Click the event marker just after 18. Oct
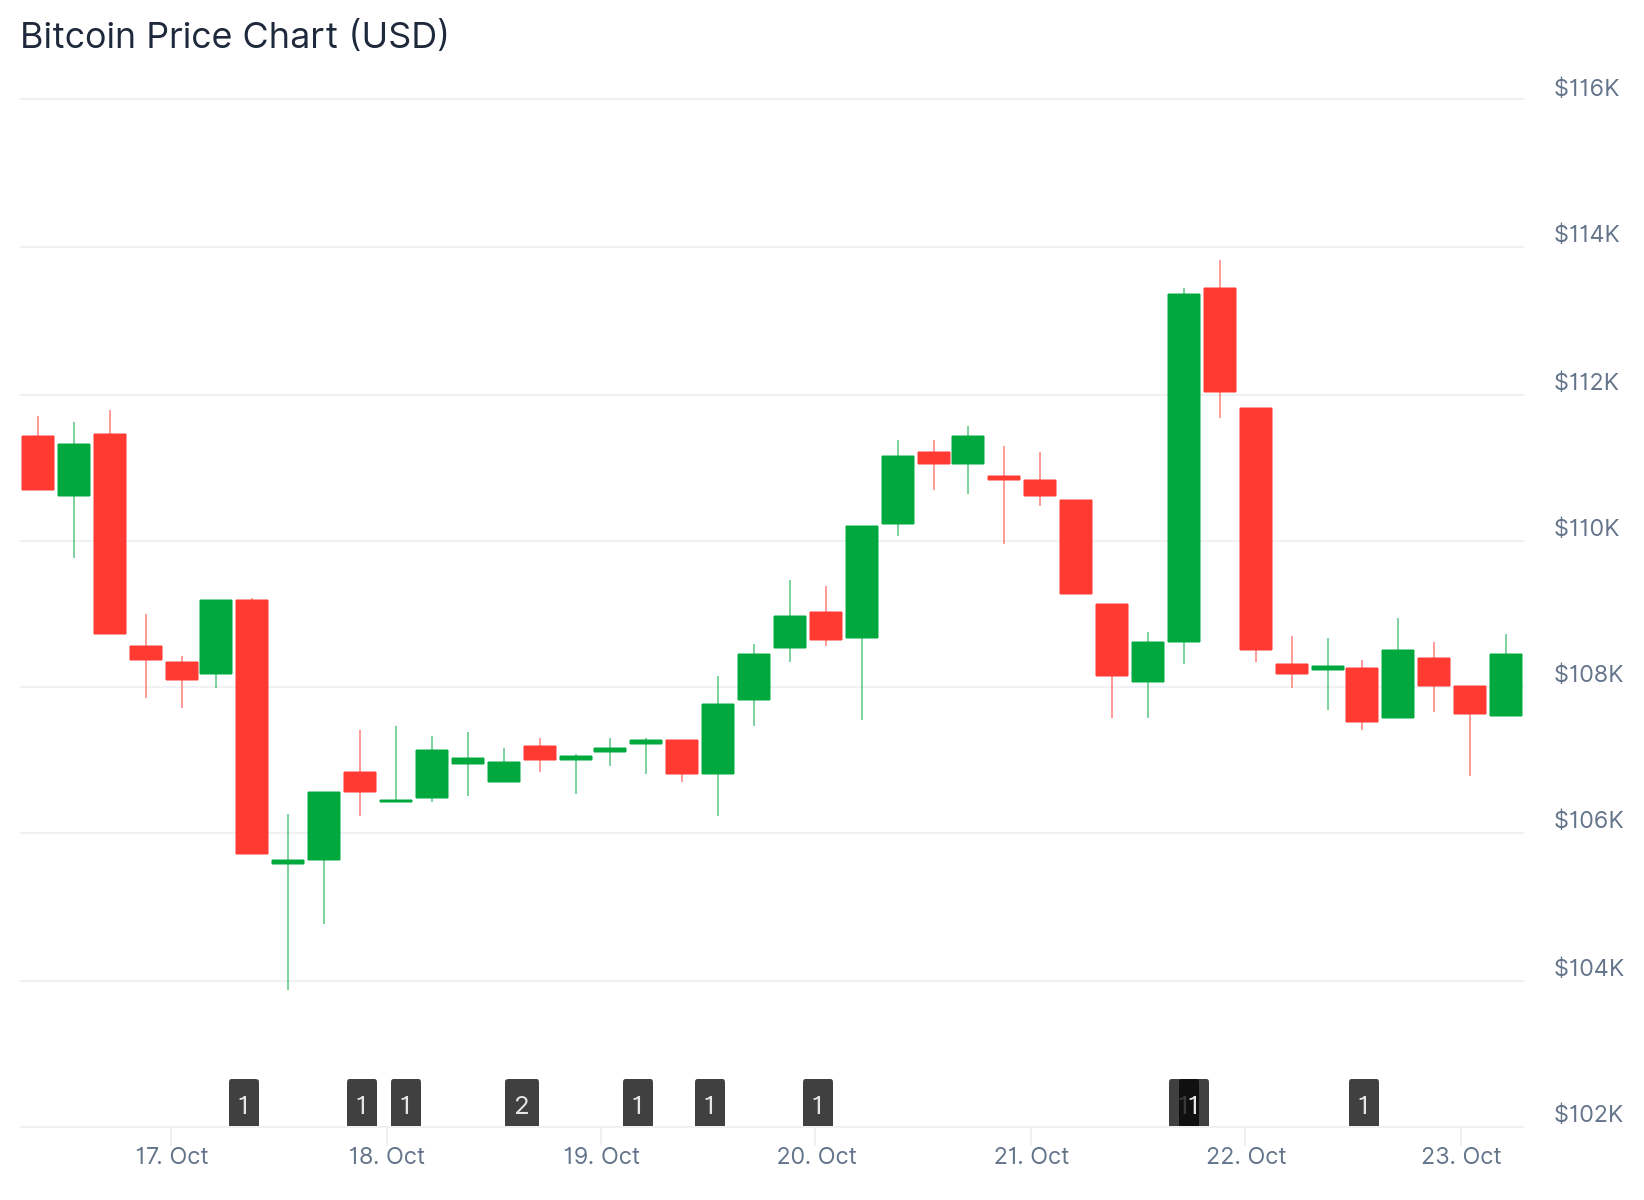The height and width of the screenshot is (1200, 1644). (406, 1103)
